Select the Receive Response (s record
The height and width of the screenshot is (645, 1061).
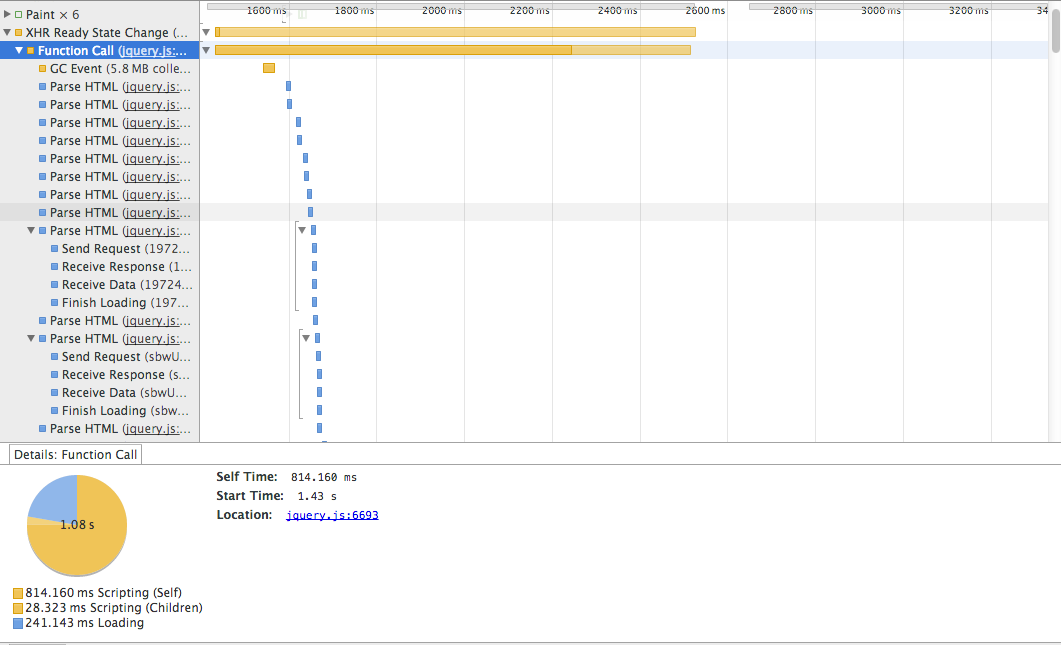coord(125,375)
